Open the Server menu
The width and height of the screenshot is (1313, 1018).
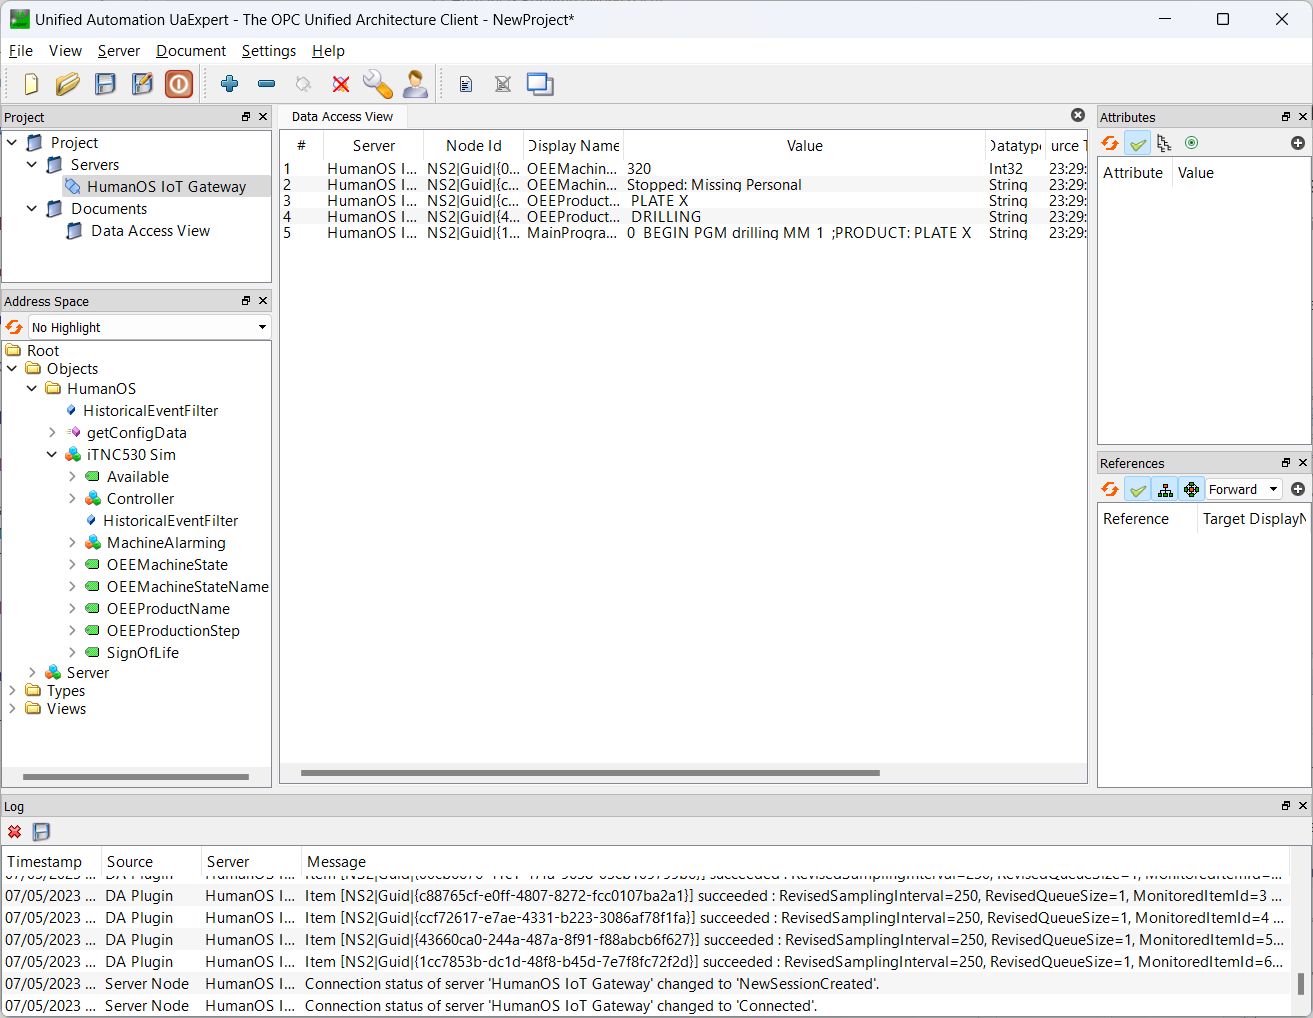tap(119, 51)
